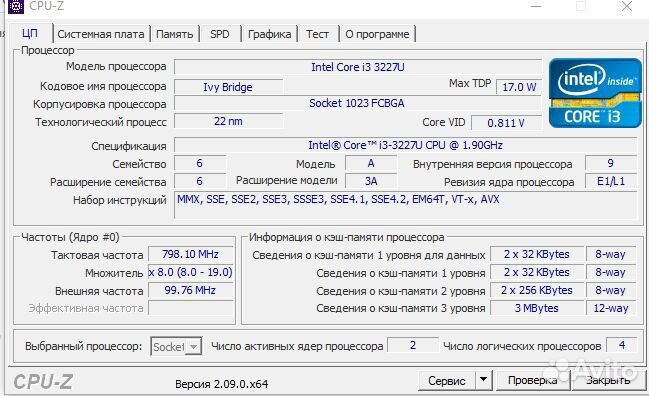Click the 12-way L3 associativity value
This screenshot has height=396, width=649.
[611, 308]
